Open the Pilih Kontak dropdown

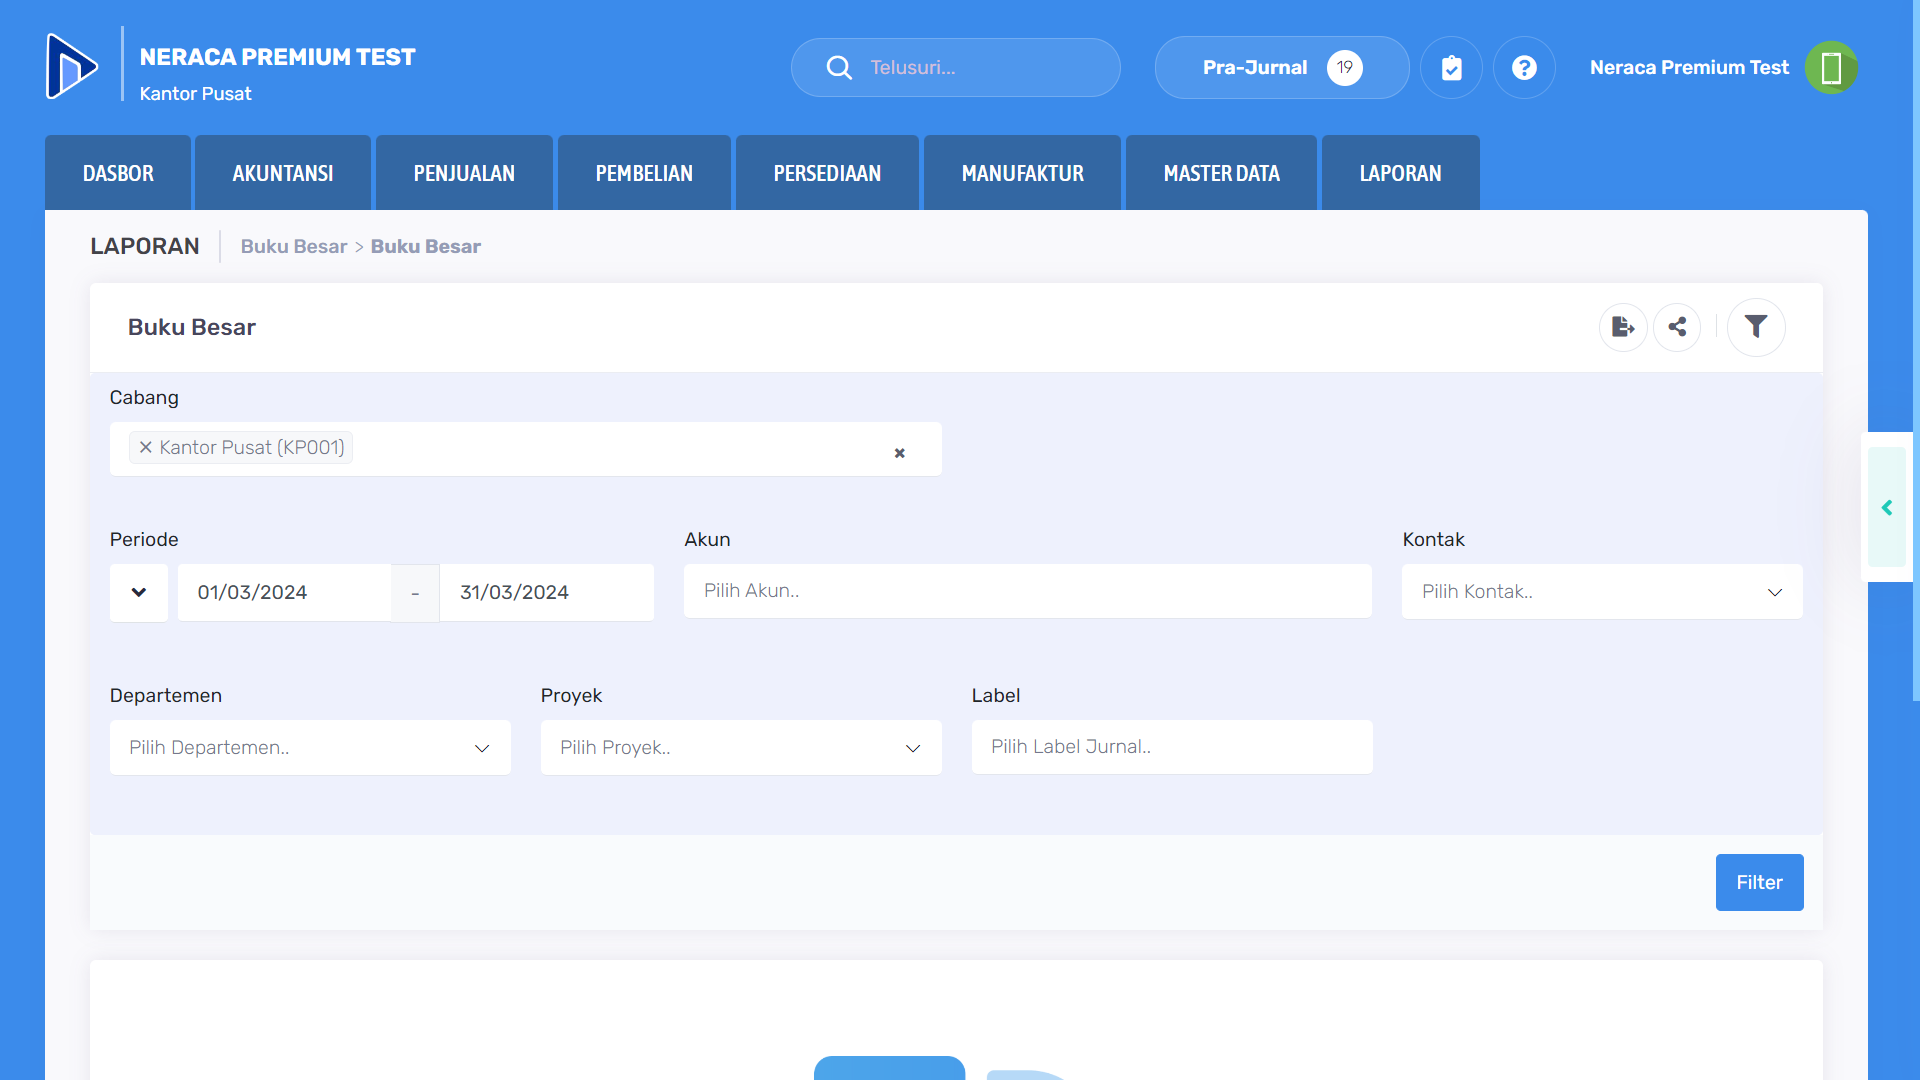[x=1602, y=592]
